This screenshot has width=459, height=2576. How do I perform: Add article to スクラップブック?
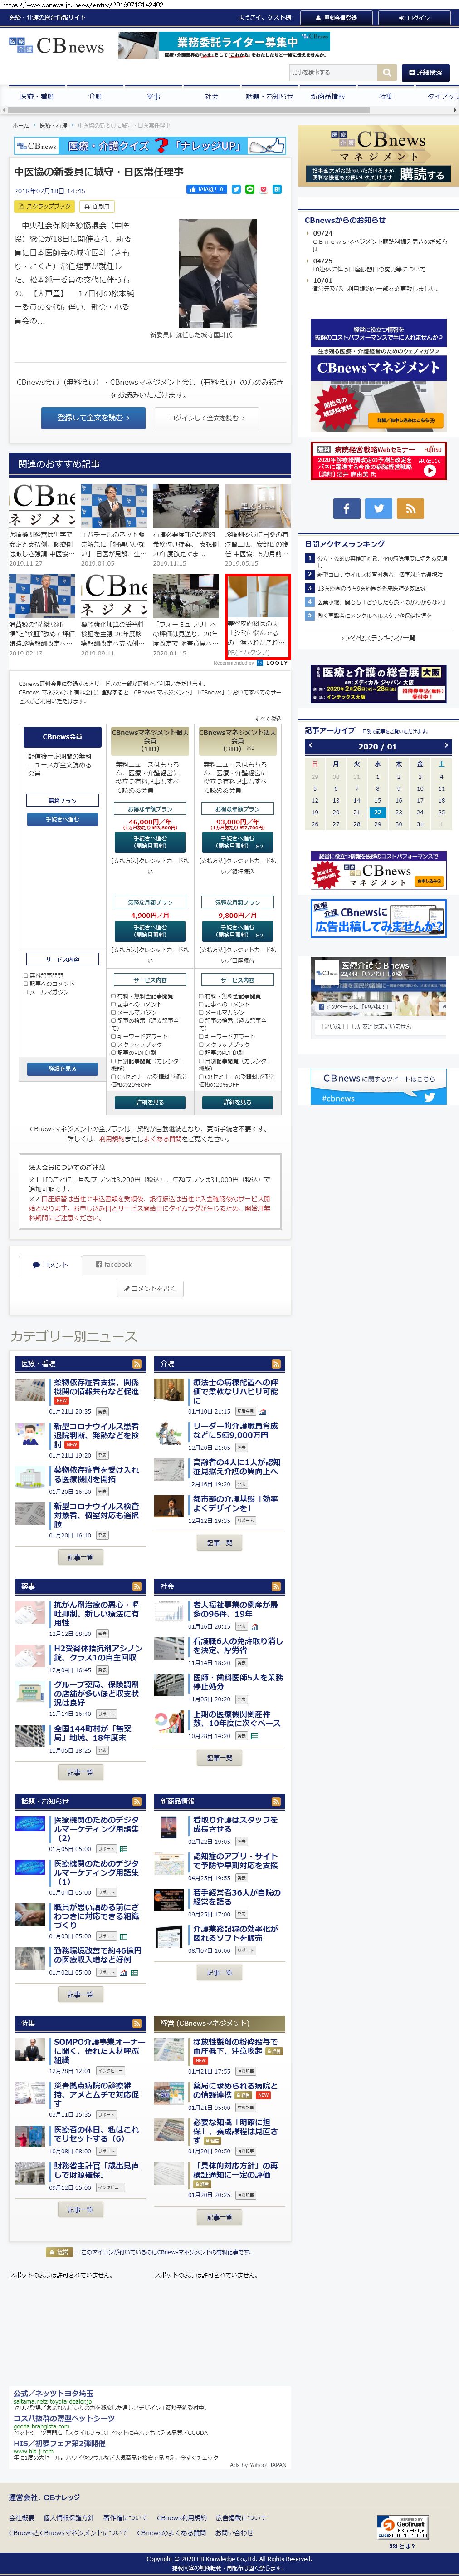(44, 207)
